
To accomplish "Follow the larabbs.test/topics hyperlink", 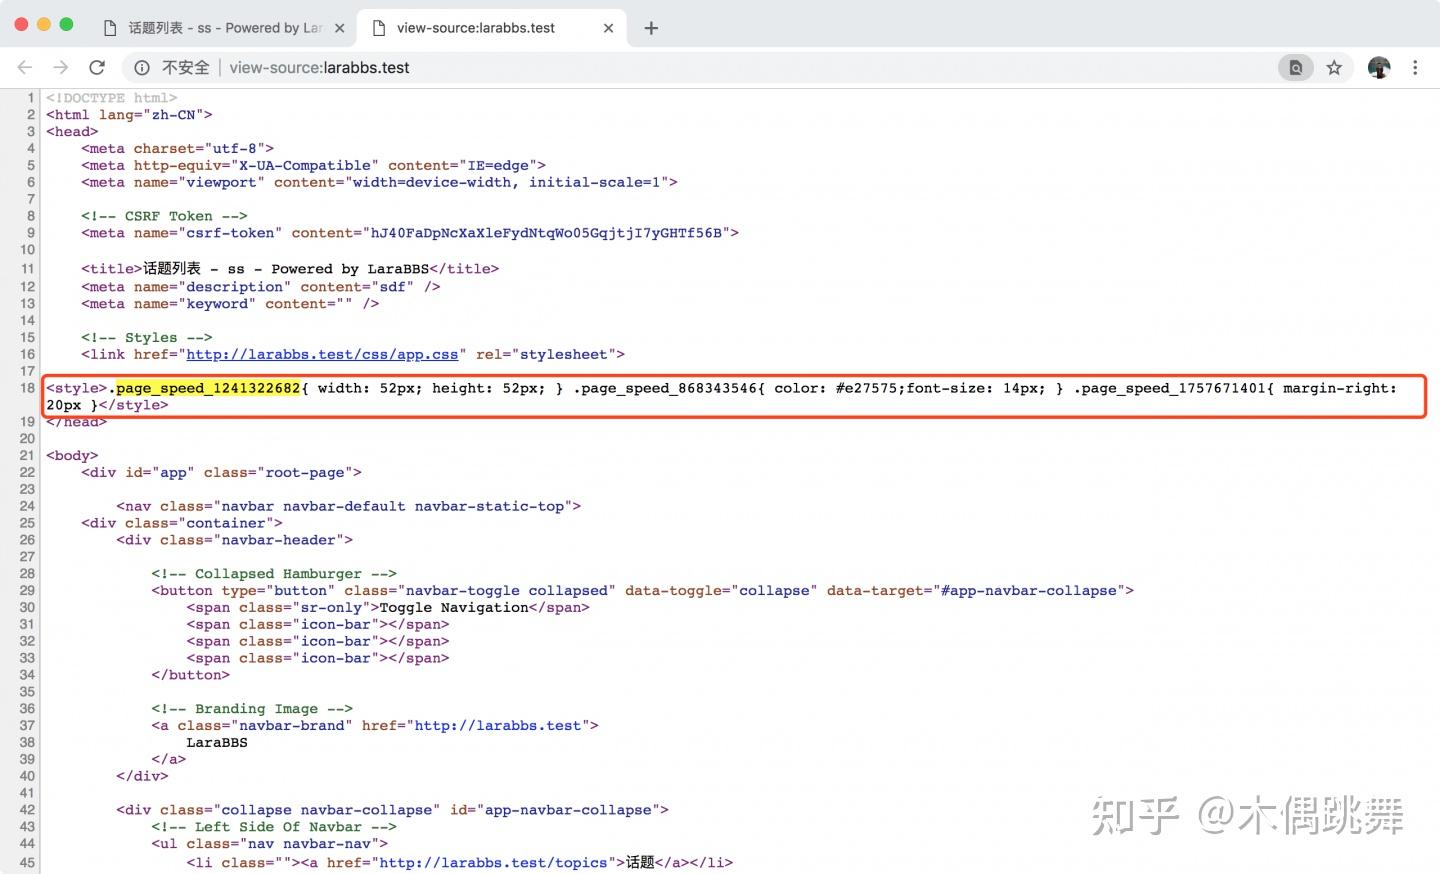I will tap(500, 862).
